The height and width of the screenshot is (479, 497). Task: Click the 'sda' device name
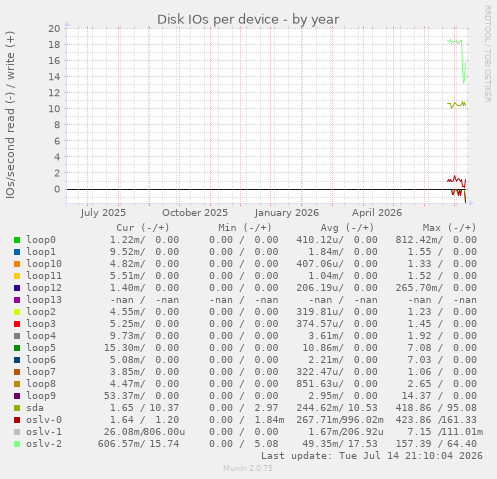pyautogui.click(x=35, y=408)
